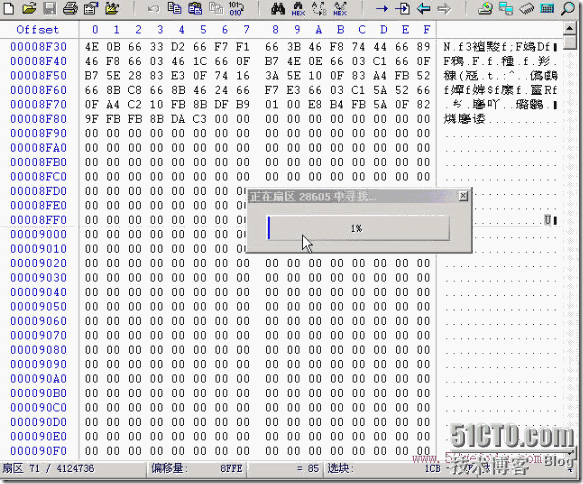Click hex byte C3 in row 00008F80
Screen dimensions: 583x484
(200, 119)
